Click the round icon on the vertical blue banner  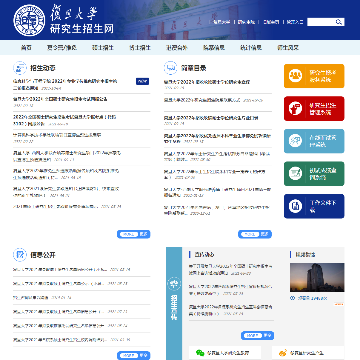(174, 284)
